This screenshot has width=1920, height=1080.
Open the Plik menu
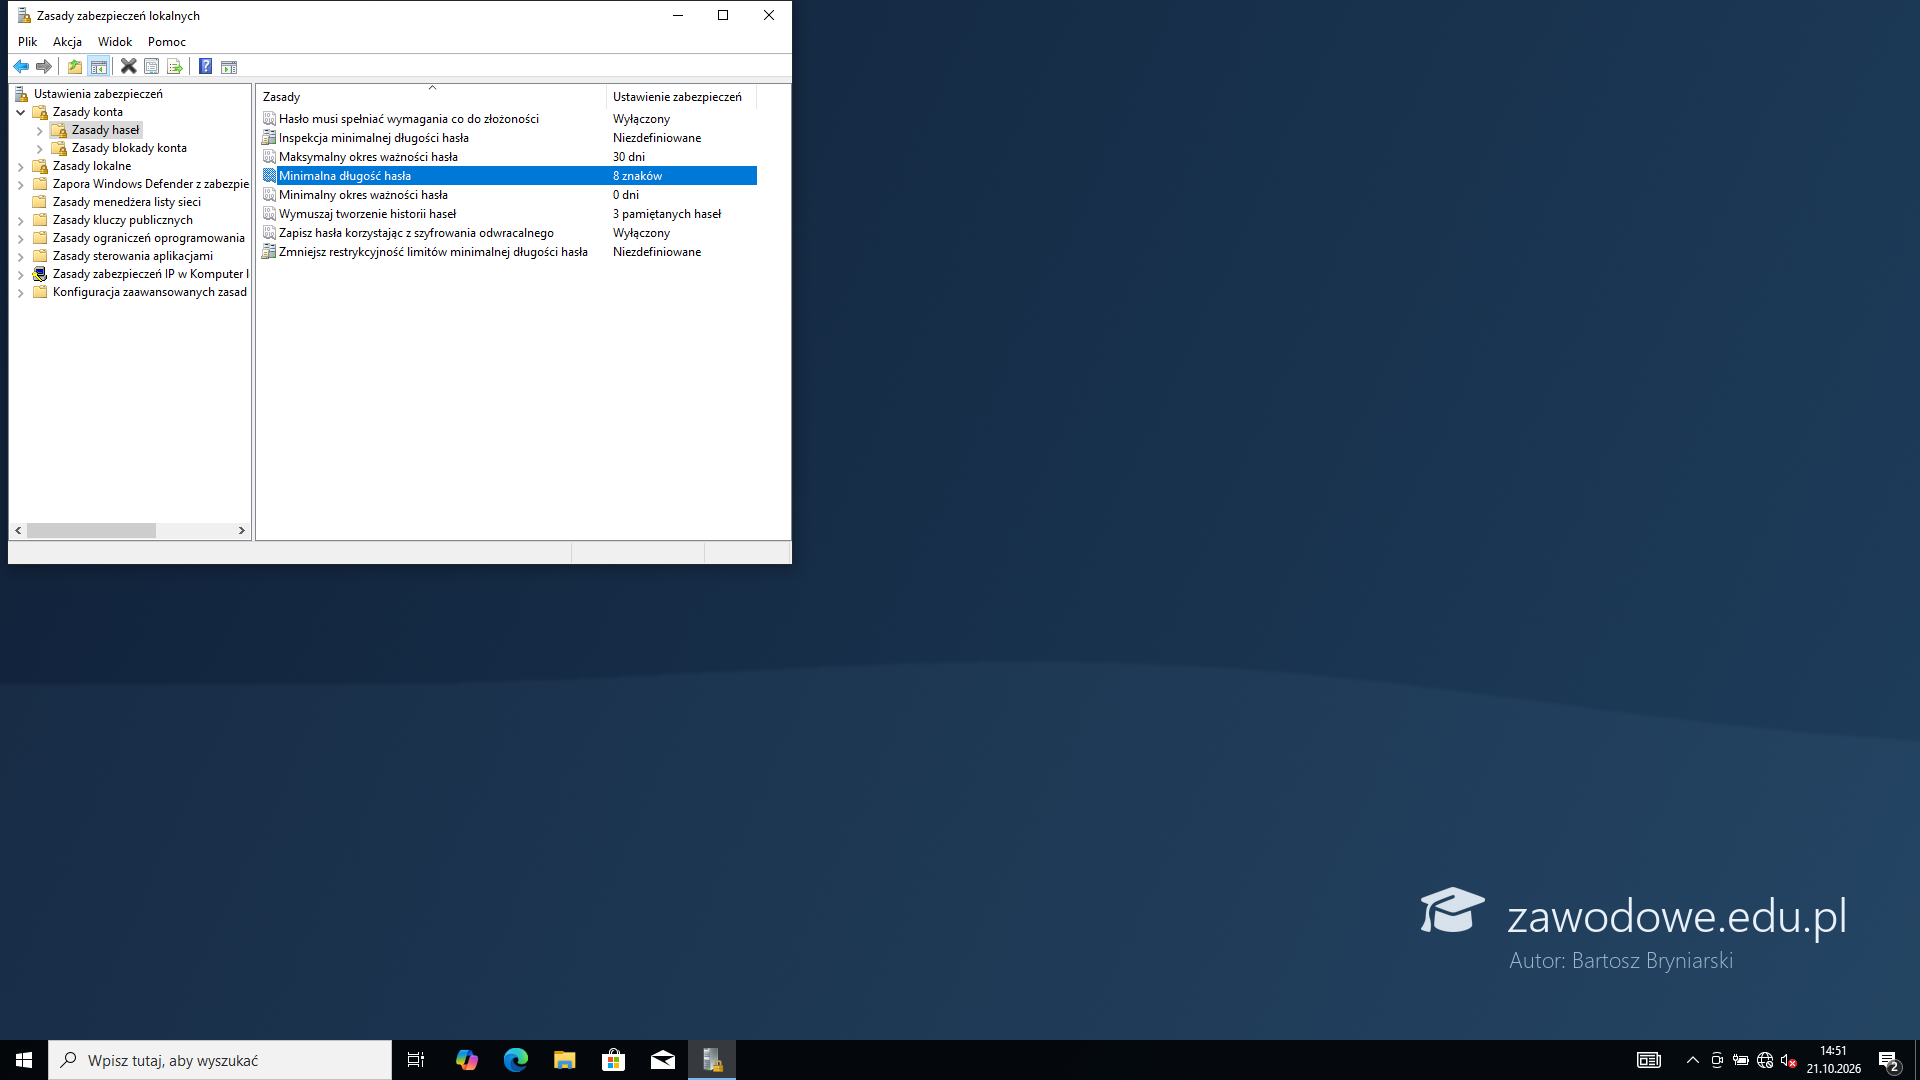pos(27,41)
